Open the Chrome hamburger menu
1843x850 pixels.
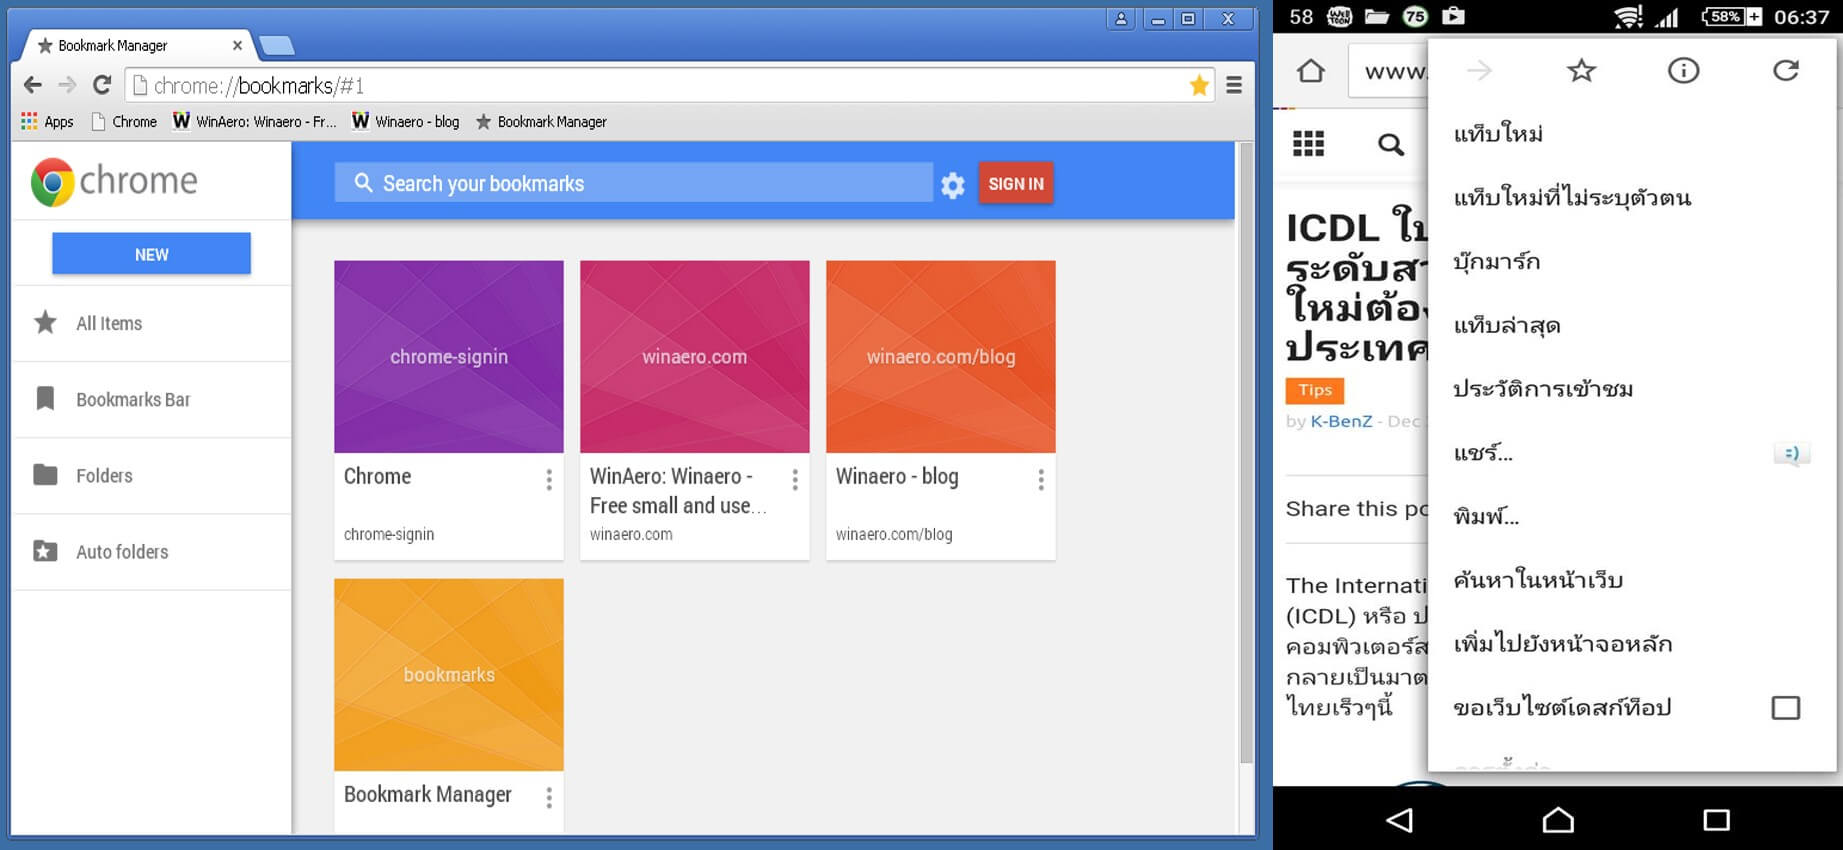(1234, 85)
